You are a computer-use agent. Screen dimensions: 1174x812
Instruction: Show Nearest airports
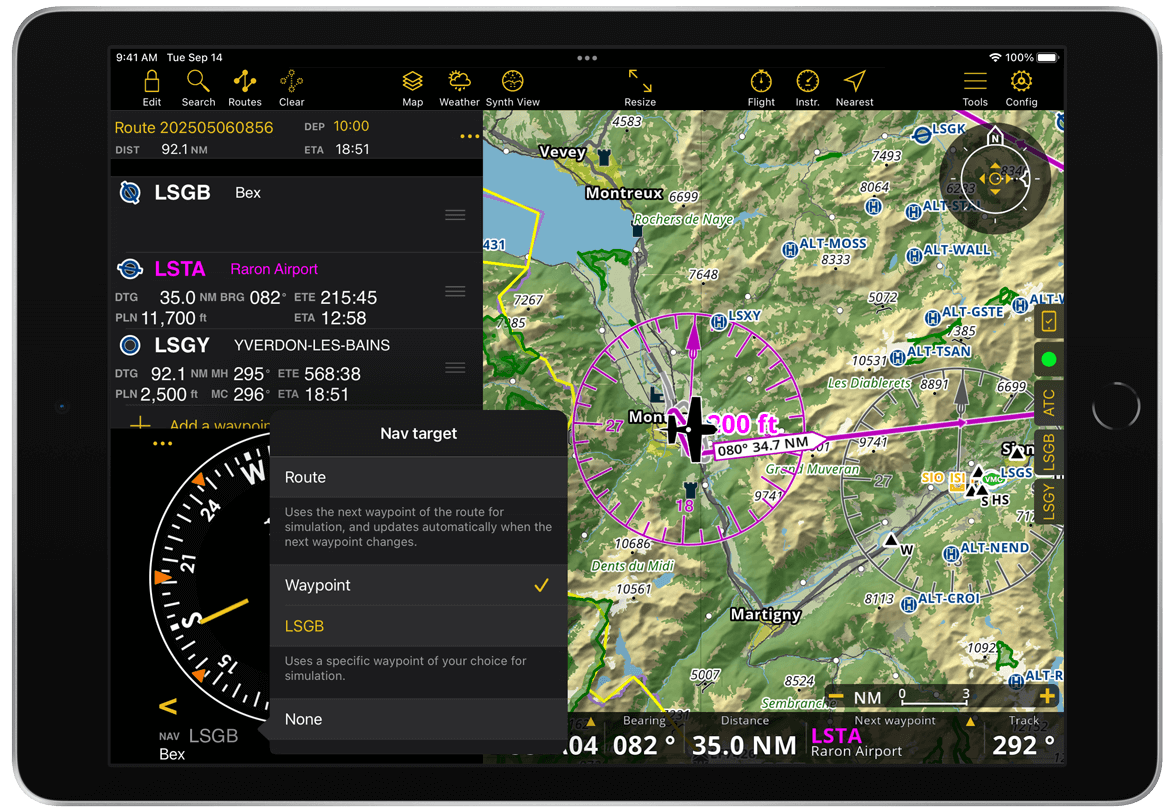(x=854, y=81)
